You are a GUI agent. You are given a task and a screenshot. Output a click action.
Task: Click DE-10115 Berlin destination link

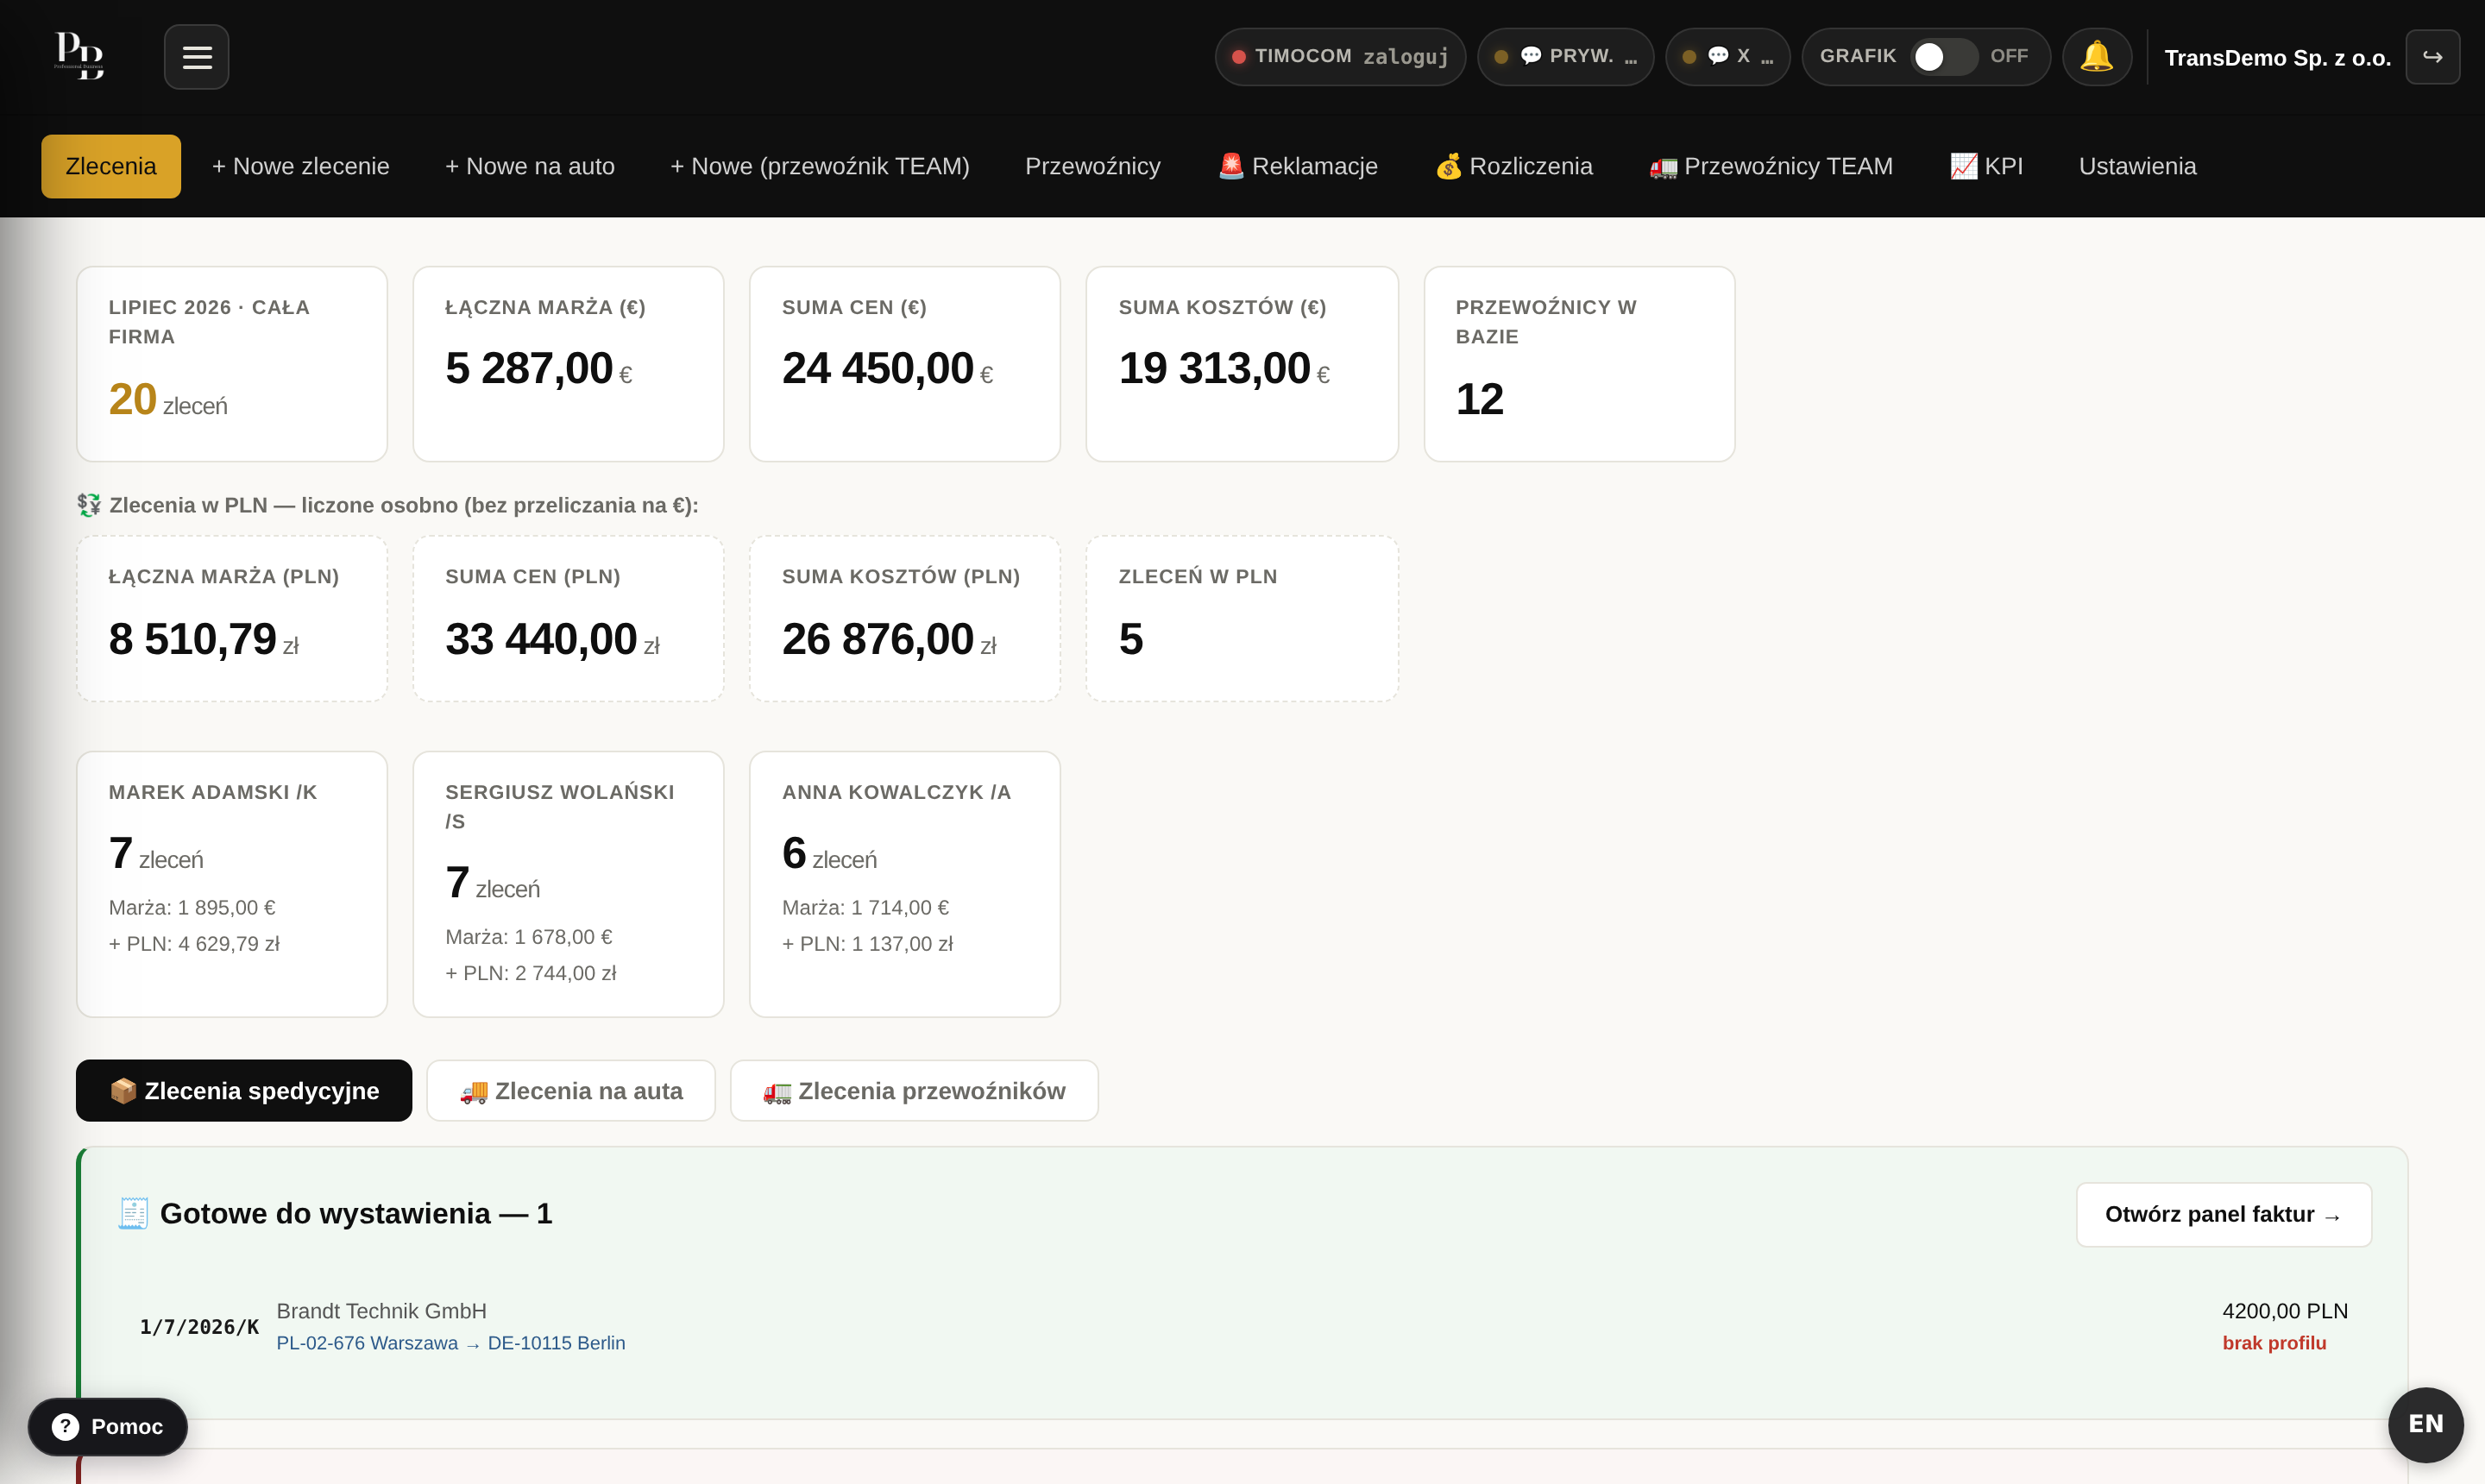tap(556, 1343)
